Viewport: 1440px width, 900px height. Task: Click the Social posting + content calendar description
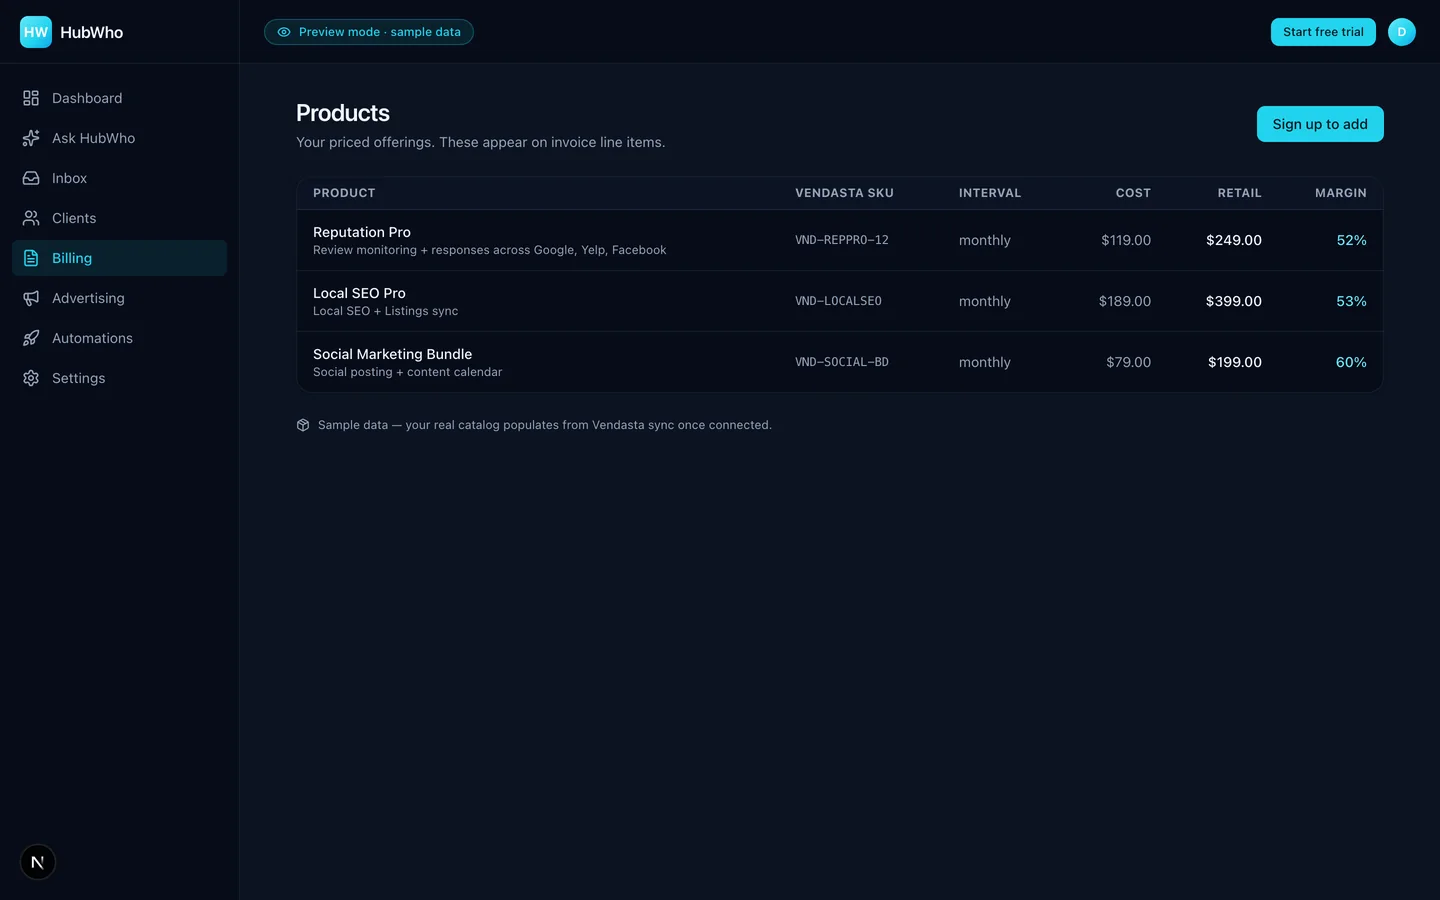pyautogui.click(x=408, y=372)
